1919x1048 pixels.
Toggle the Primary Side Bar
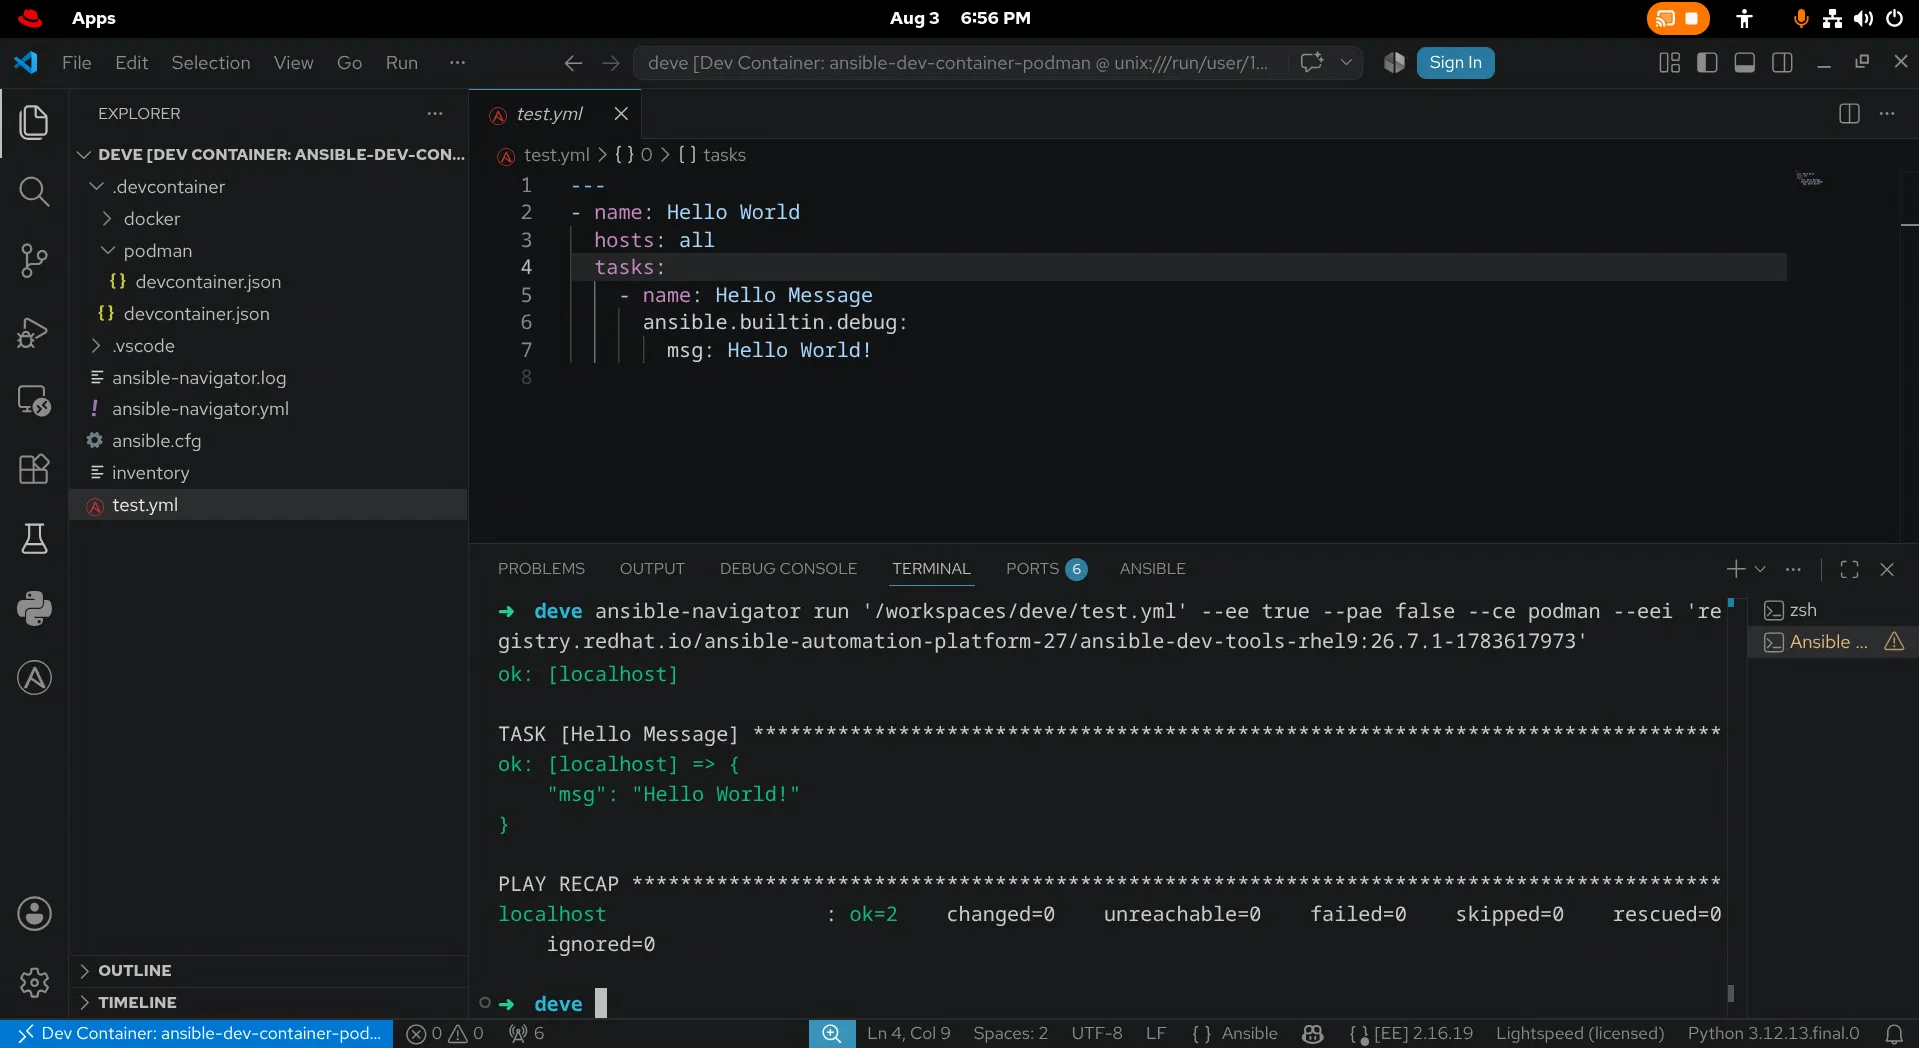tap(1707, 63)
